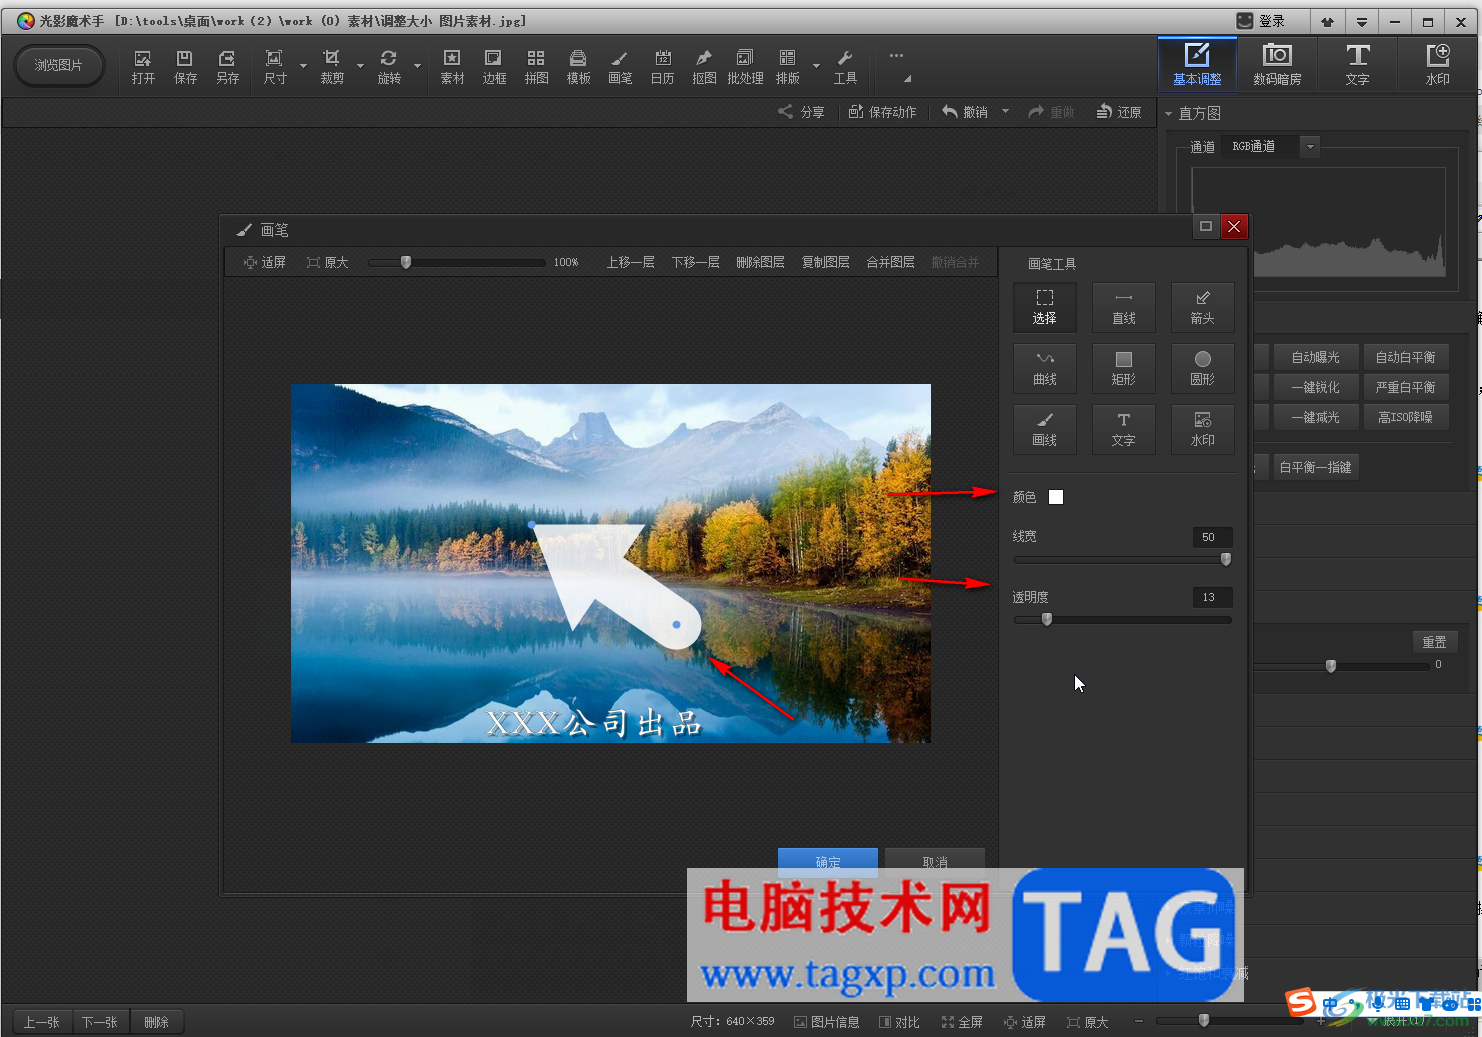Expand the 撤销 undo history dropdown

(1005, 112)
